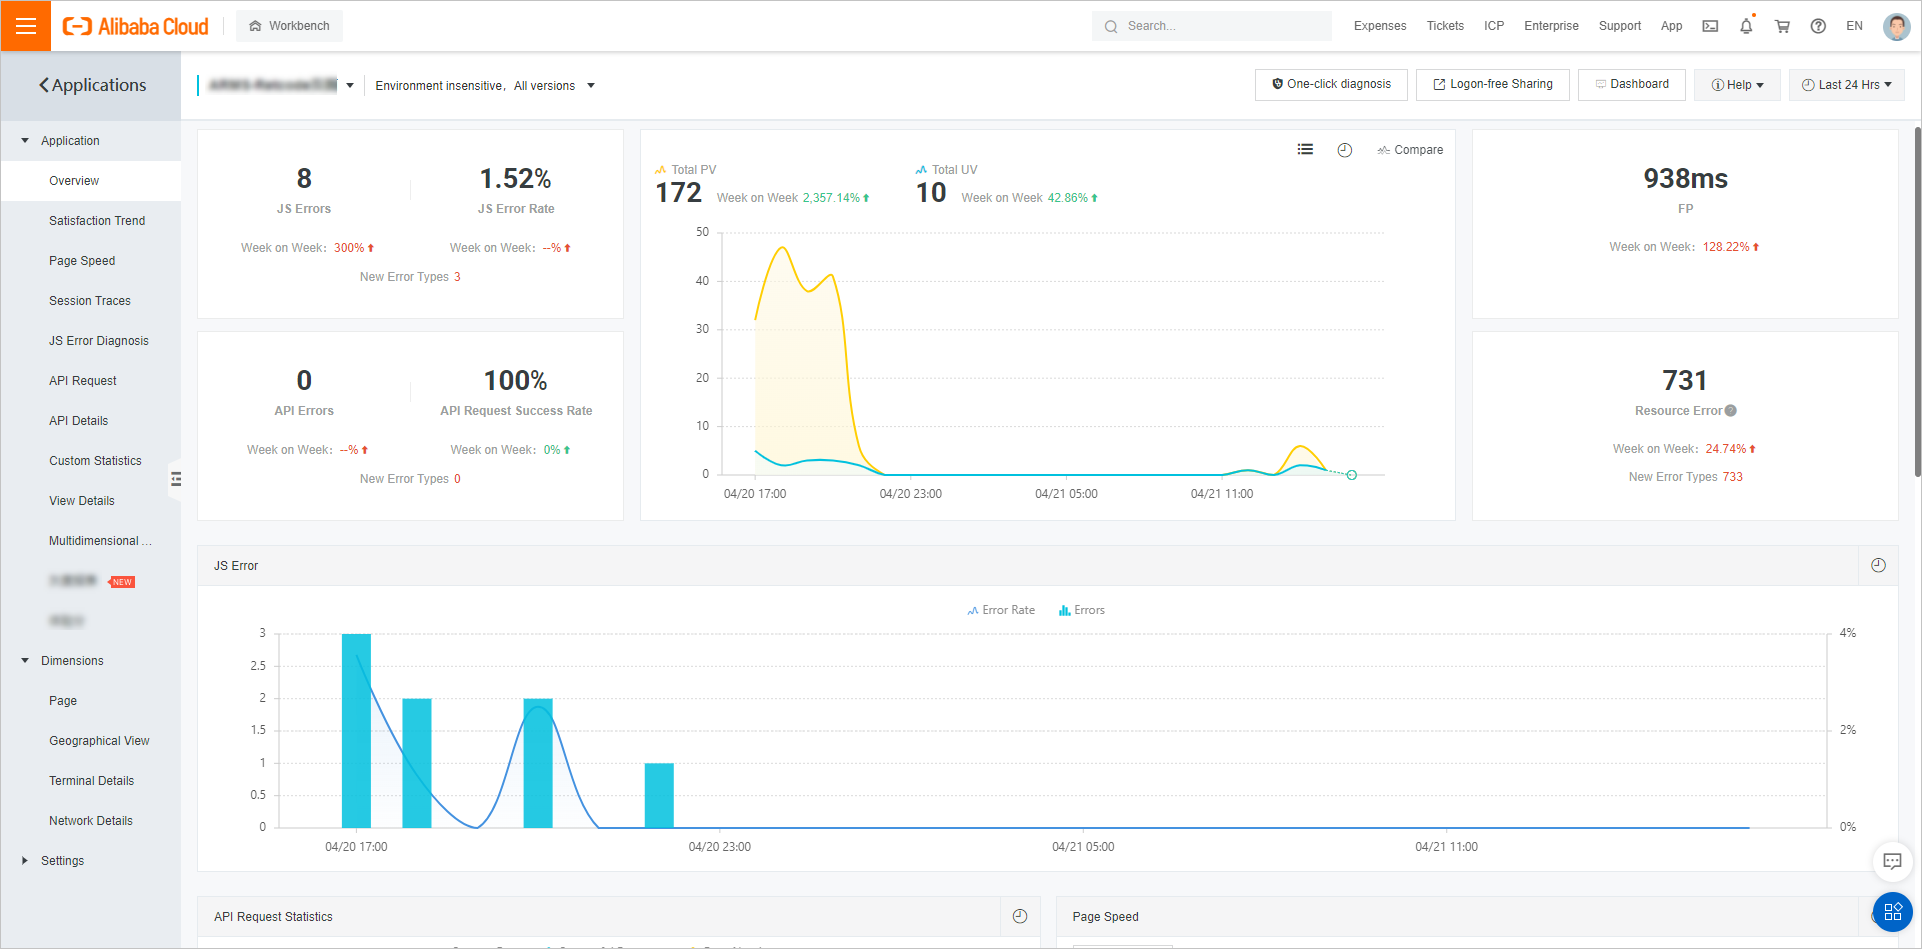
Task: Click the One-click diagnosis button
Action: [1331, 85]
